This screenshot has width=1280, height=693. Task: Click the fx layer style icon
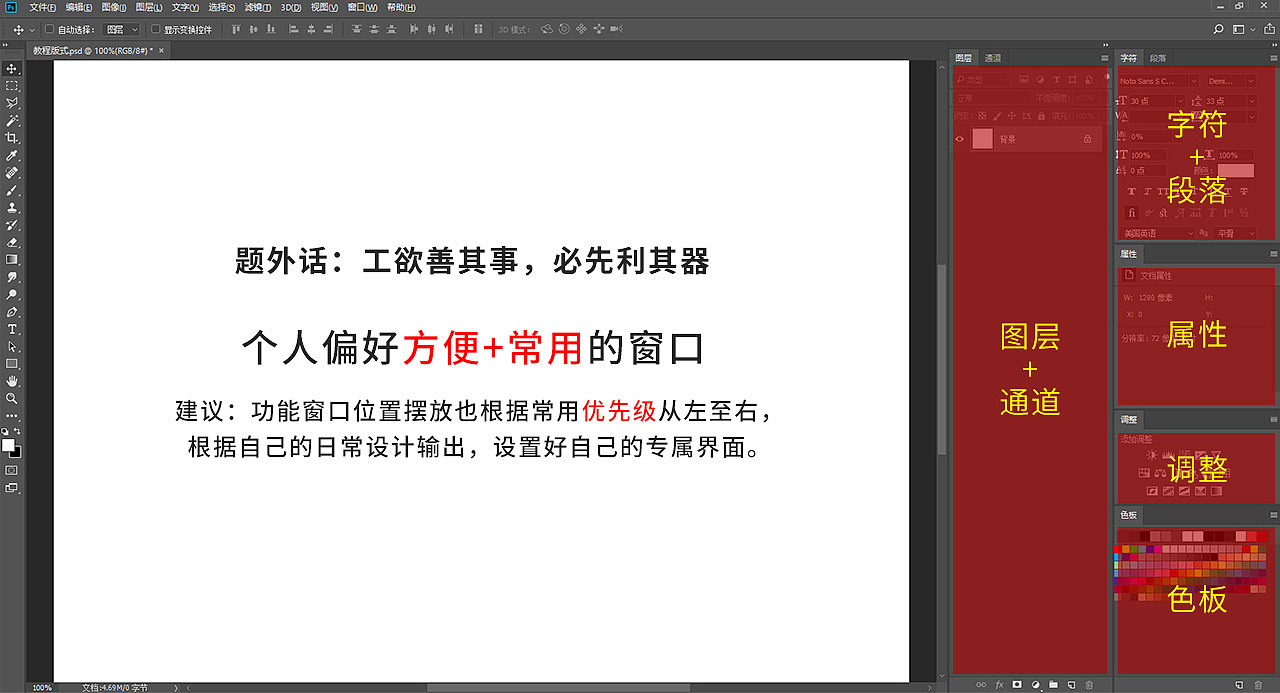[x=999, y=685]
